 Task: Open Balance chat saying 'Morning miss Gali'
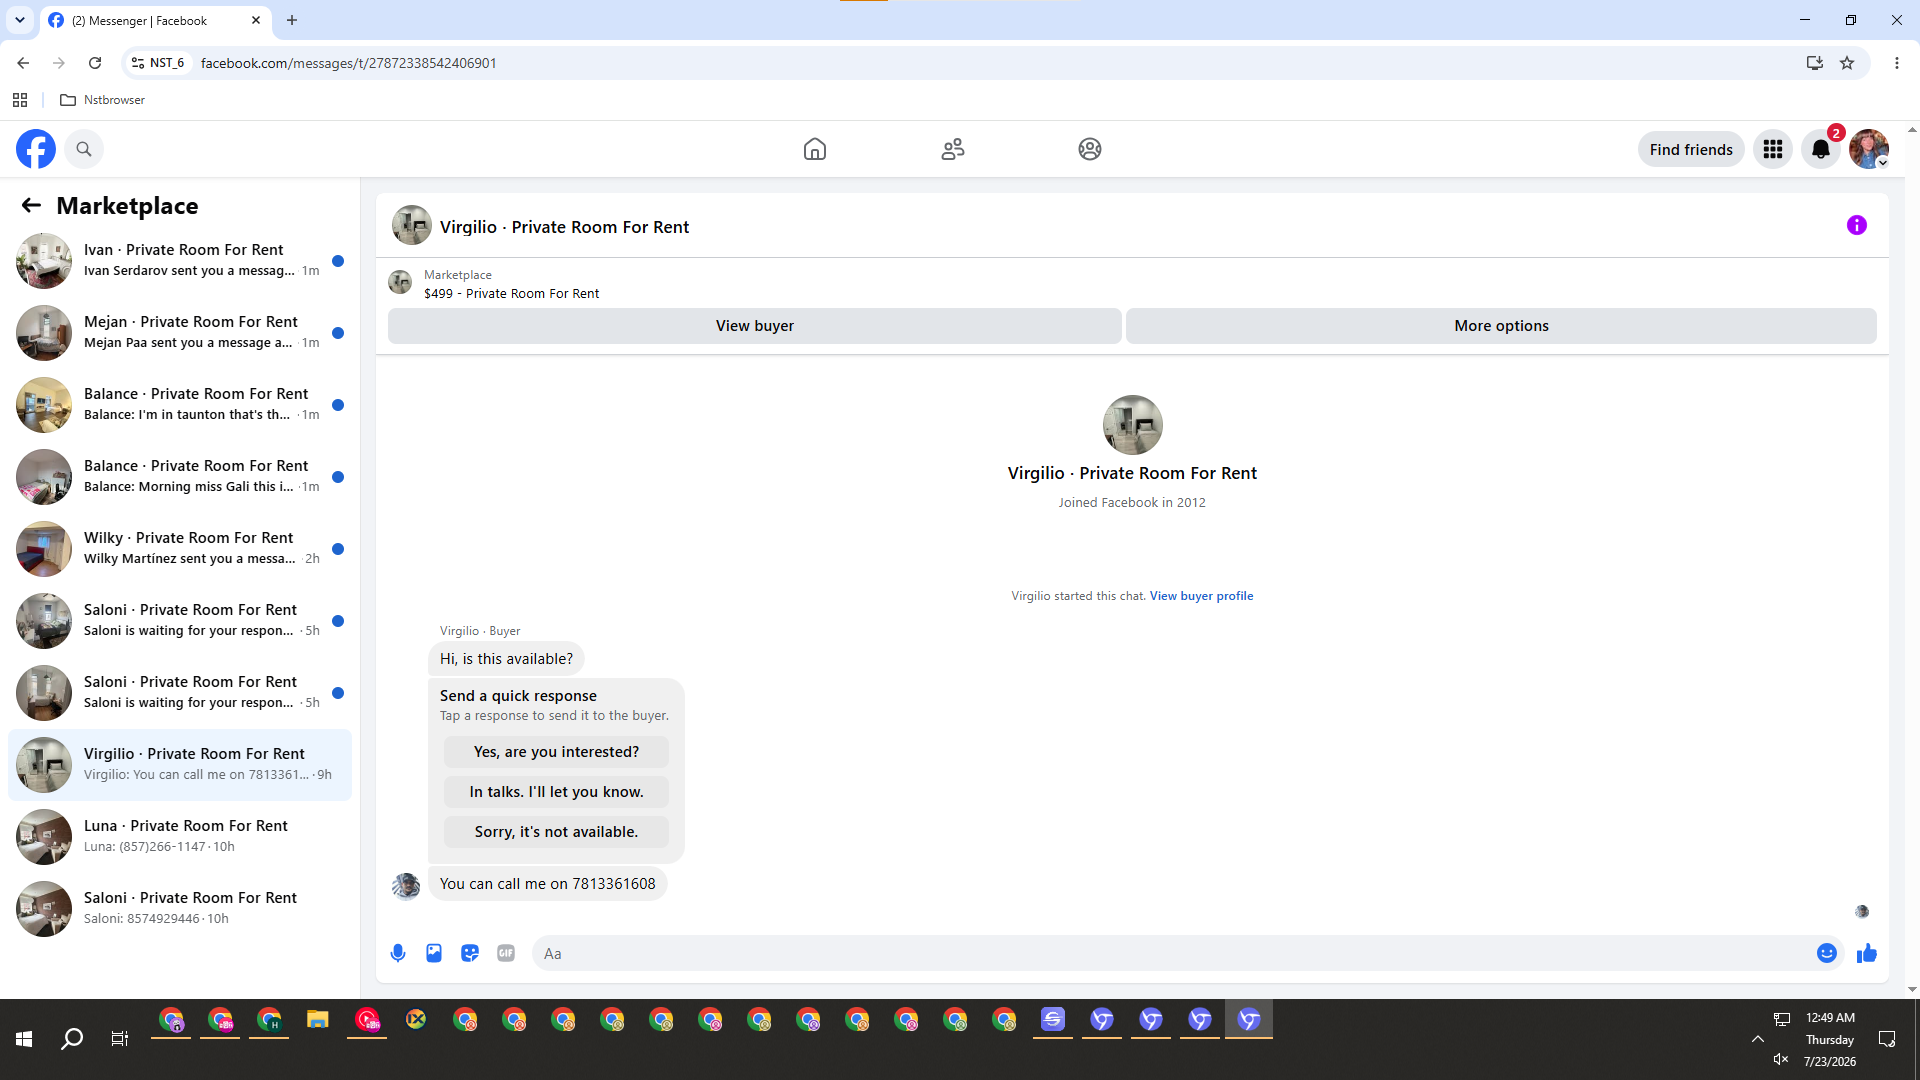coord(180,476)
